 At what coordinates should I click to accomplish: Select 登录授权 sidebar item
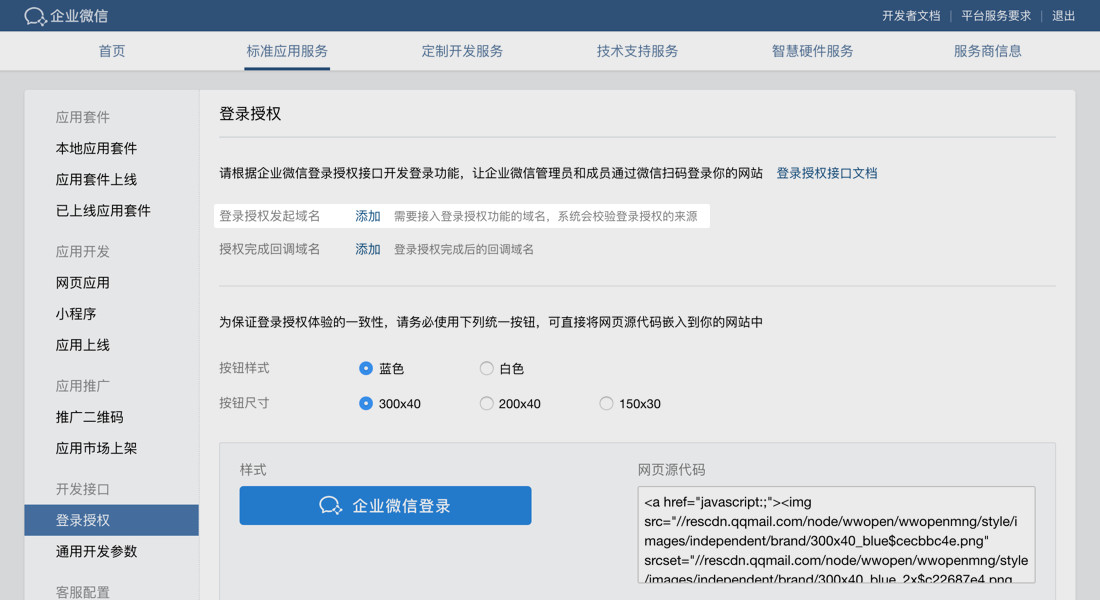[112, 520]
